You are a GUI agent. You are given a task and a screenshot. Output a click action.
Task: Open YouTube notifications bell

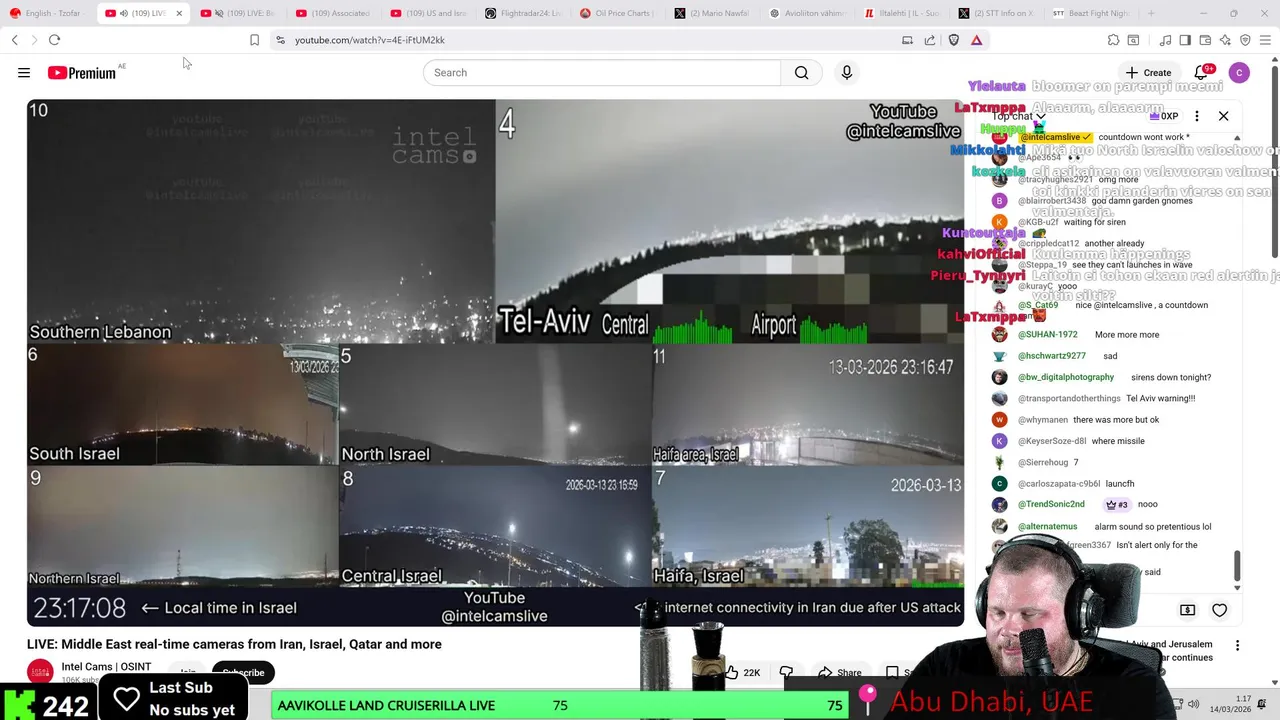[x=1202, y=72]
